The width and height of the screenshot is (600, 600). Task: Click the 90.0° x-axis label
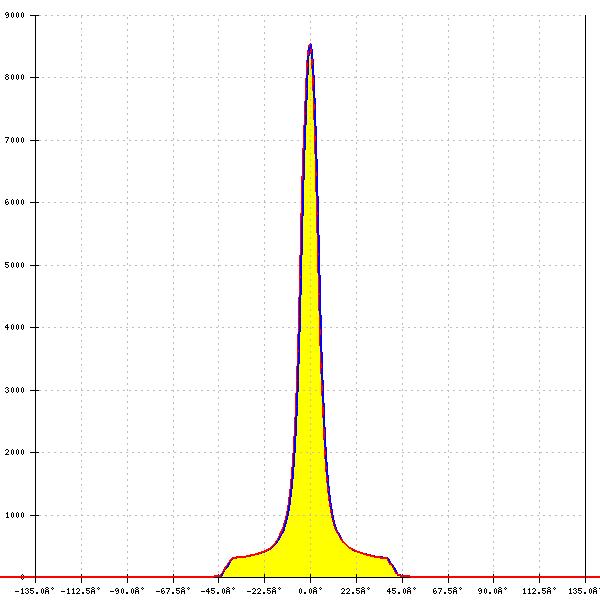493,591
